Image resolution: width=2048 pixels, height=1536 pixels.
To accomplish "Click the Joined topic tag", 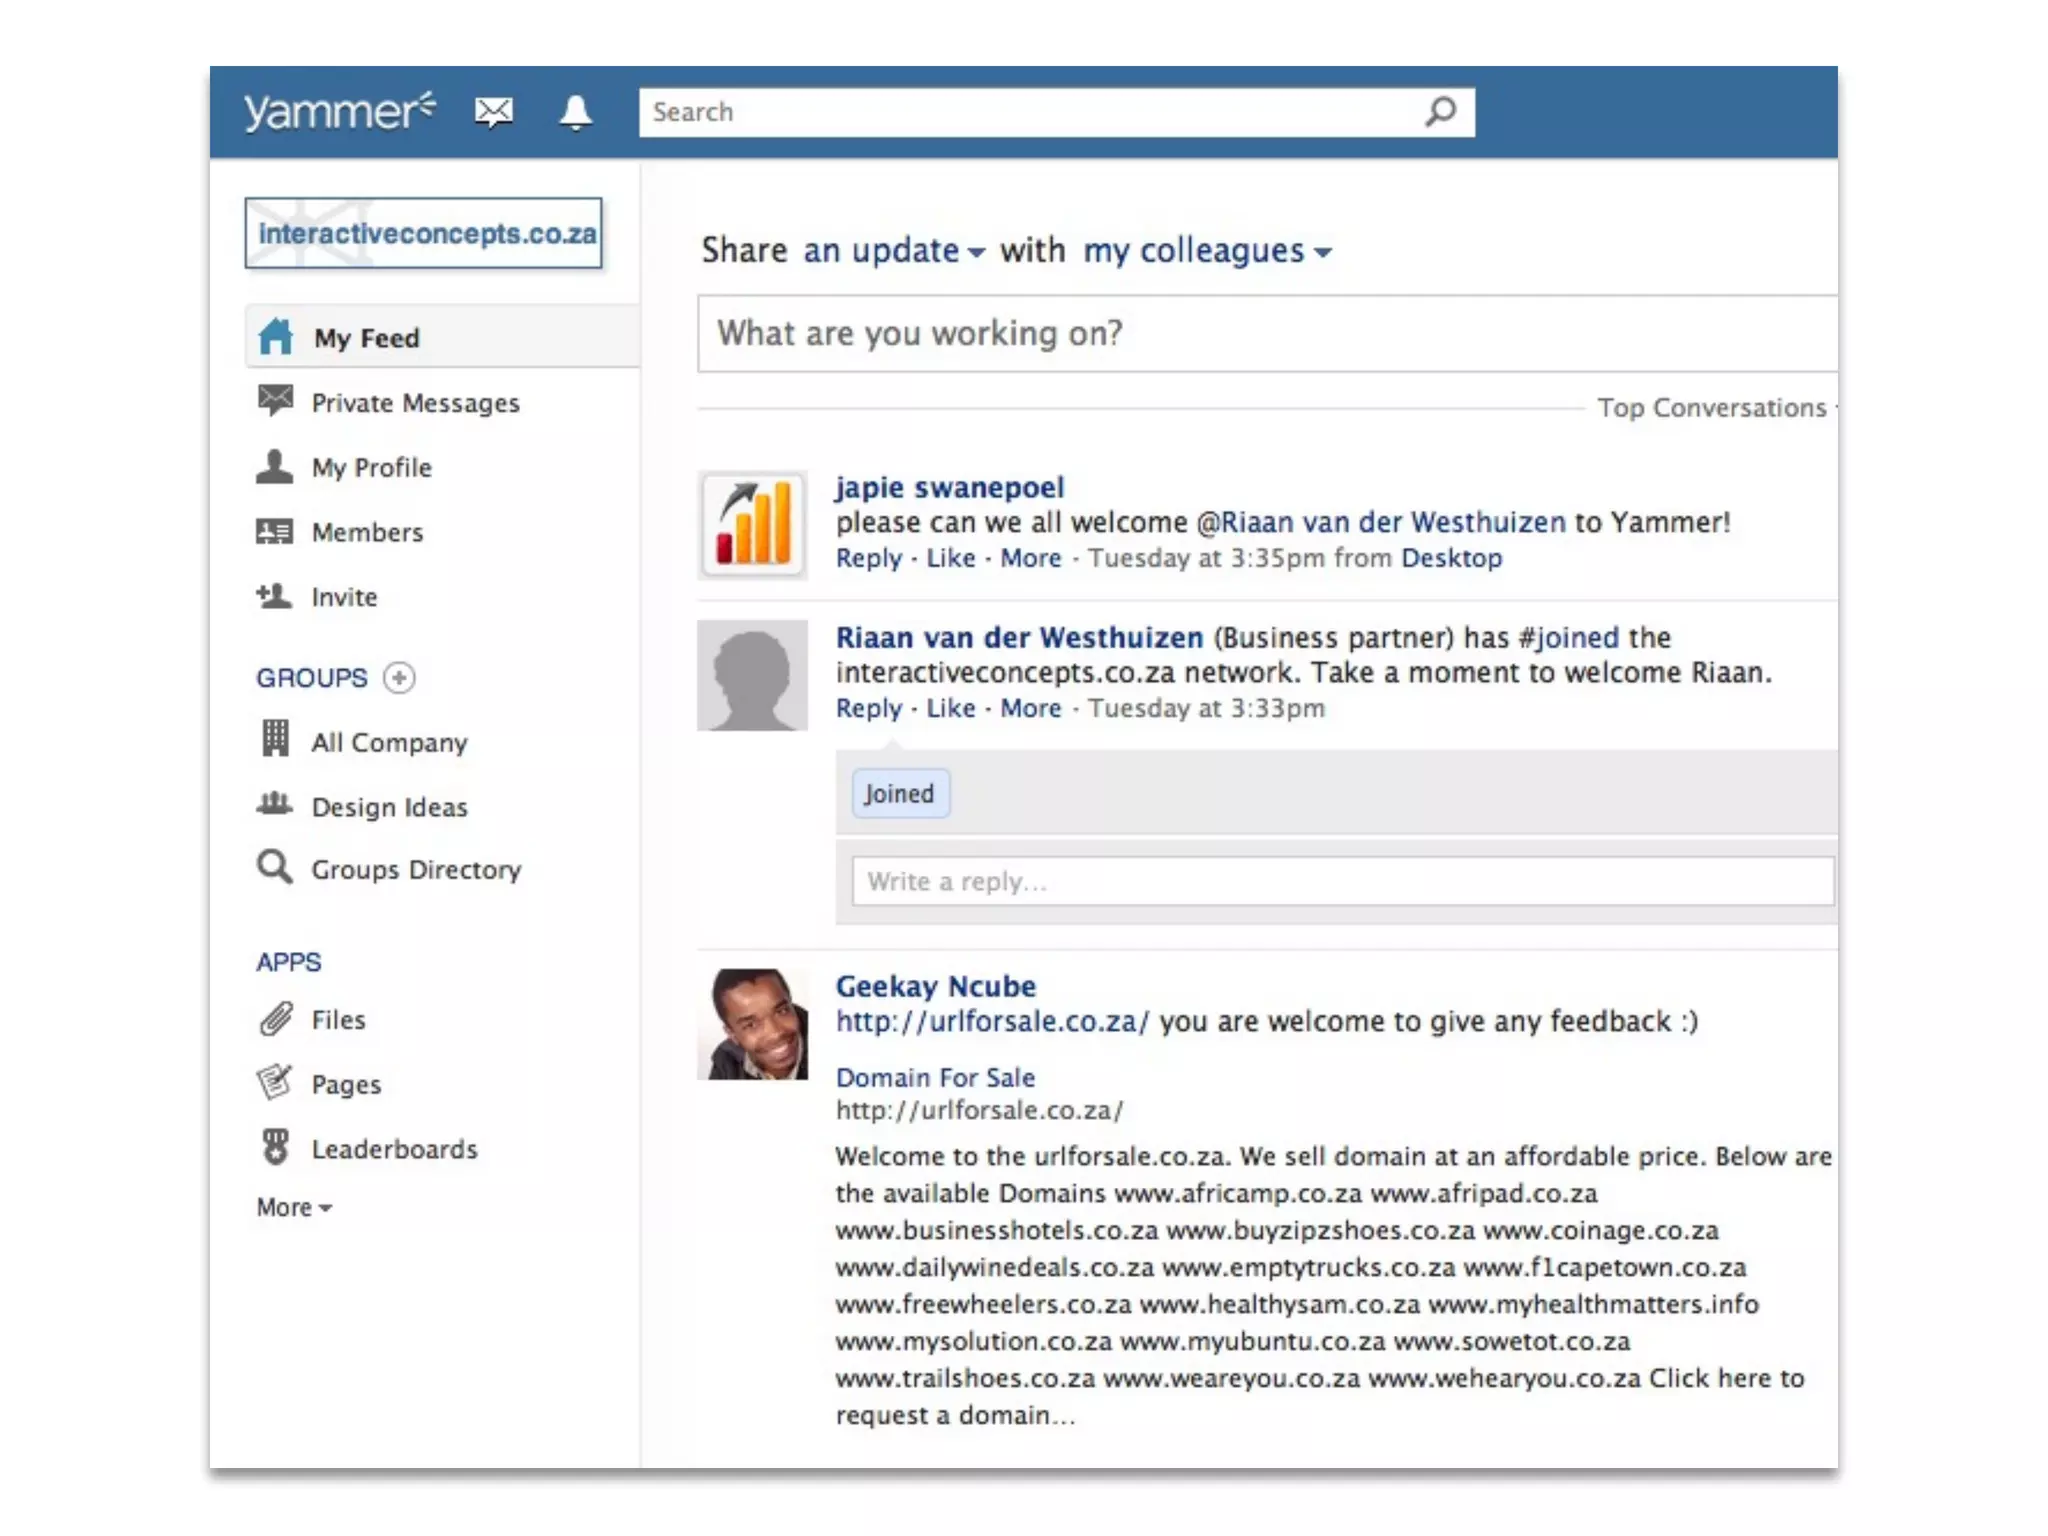I will coord(899,794).
